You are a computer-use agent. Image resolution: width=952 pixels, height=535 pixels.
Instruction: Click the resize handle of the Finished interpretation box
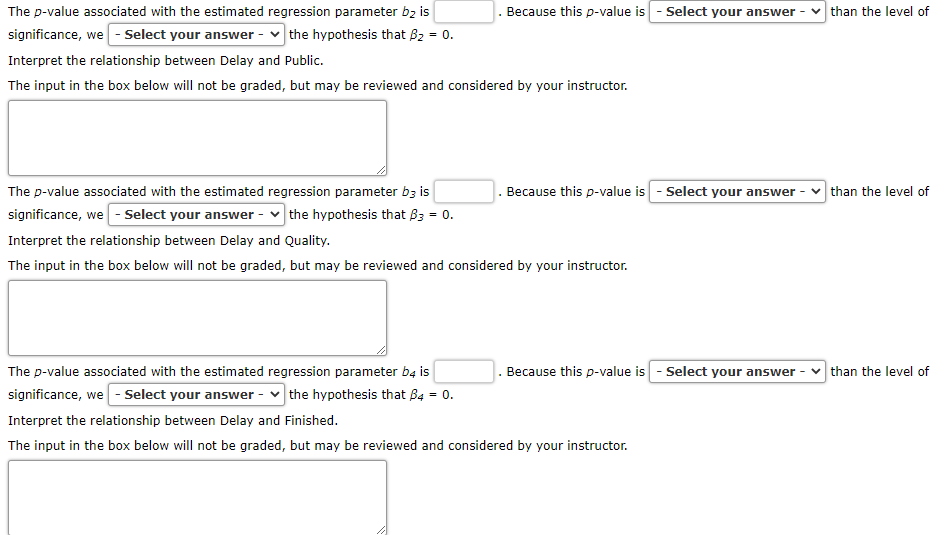tap(381, 530)
